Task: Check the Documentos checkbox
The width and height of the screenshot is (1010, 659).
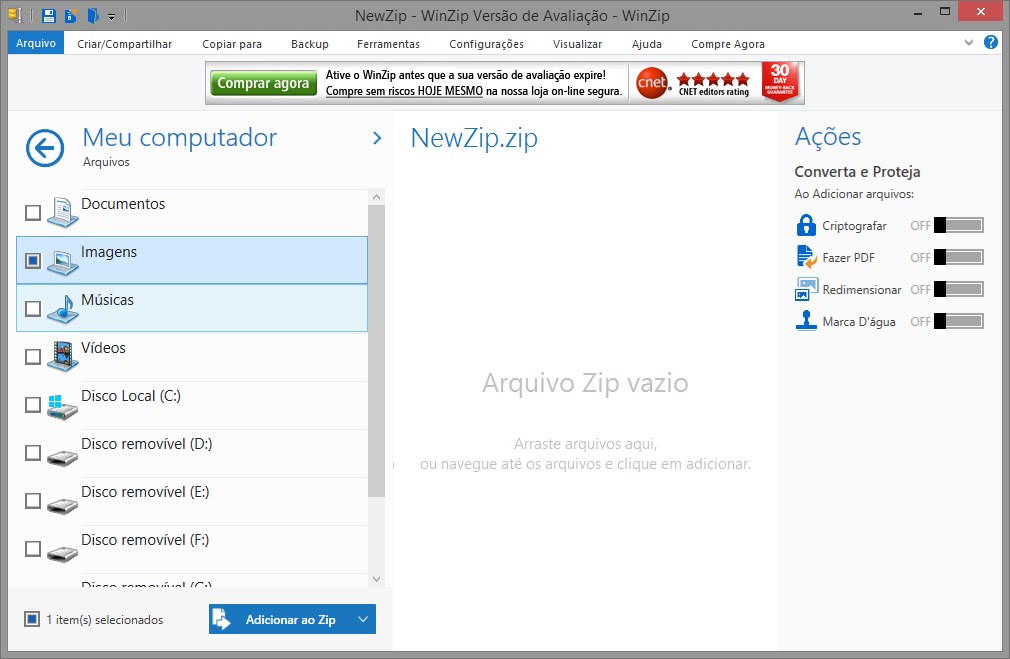Action: tap(33, 213)
